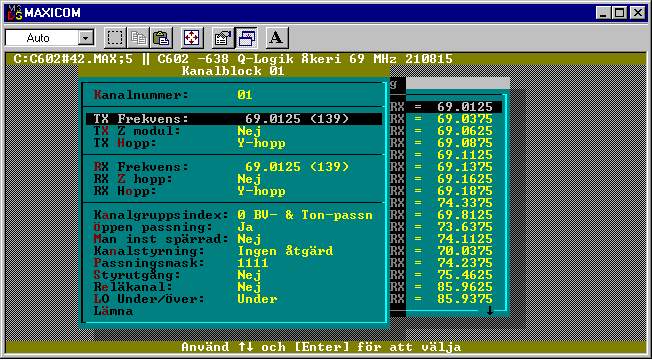Click the RX = 69.8125 list row
Screen dimensions: 652x360
click(446, 215)
